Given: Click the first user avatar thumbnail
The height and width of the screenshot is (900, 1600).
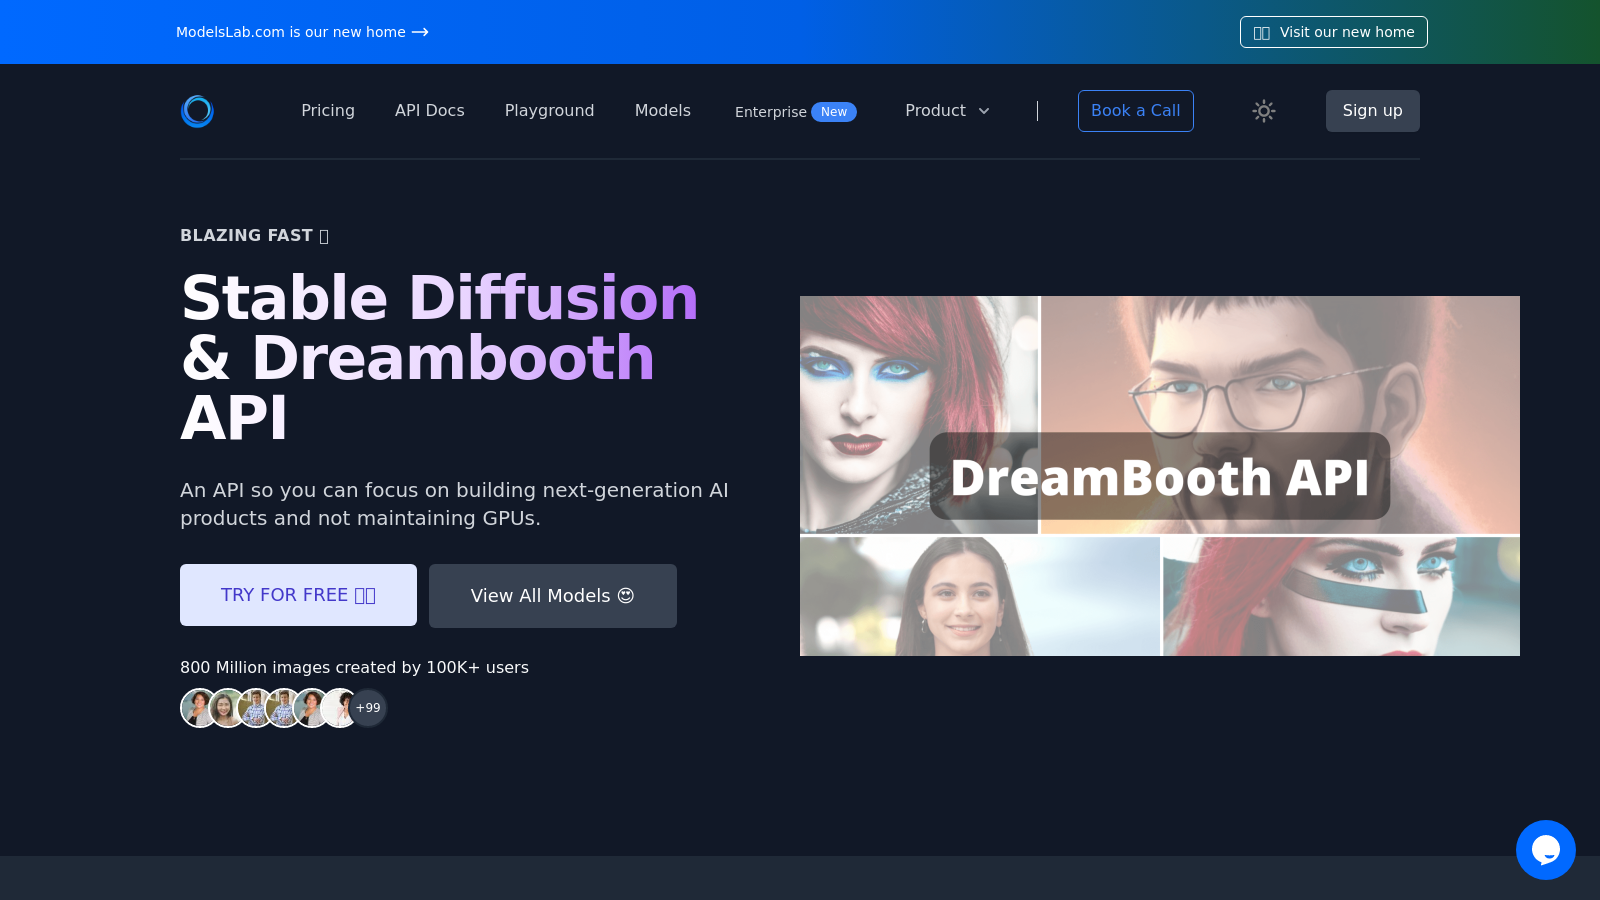Looking at the screenshot, I should [199, 707].
